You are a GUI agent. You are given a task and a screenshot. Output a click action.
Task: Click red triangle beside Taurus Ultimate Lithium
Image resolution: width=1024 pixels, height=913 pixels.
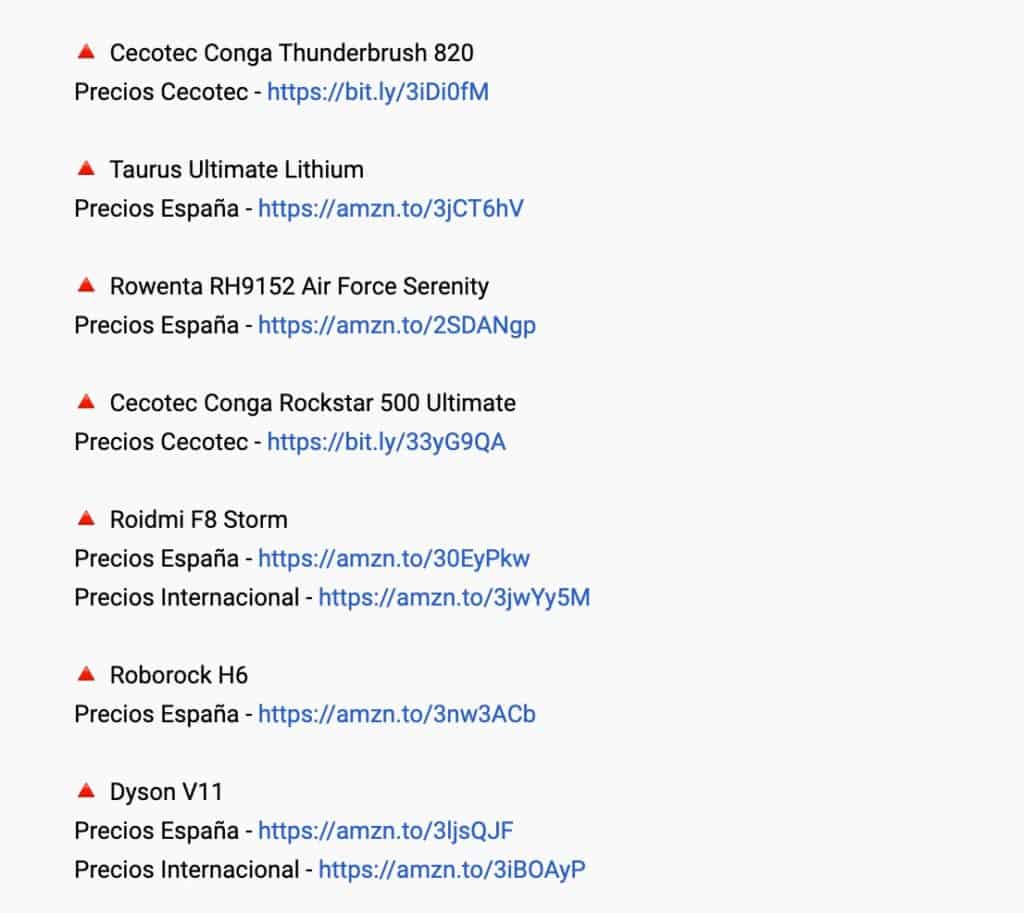coord(86,168)
